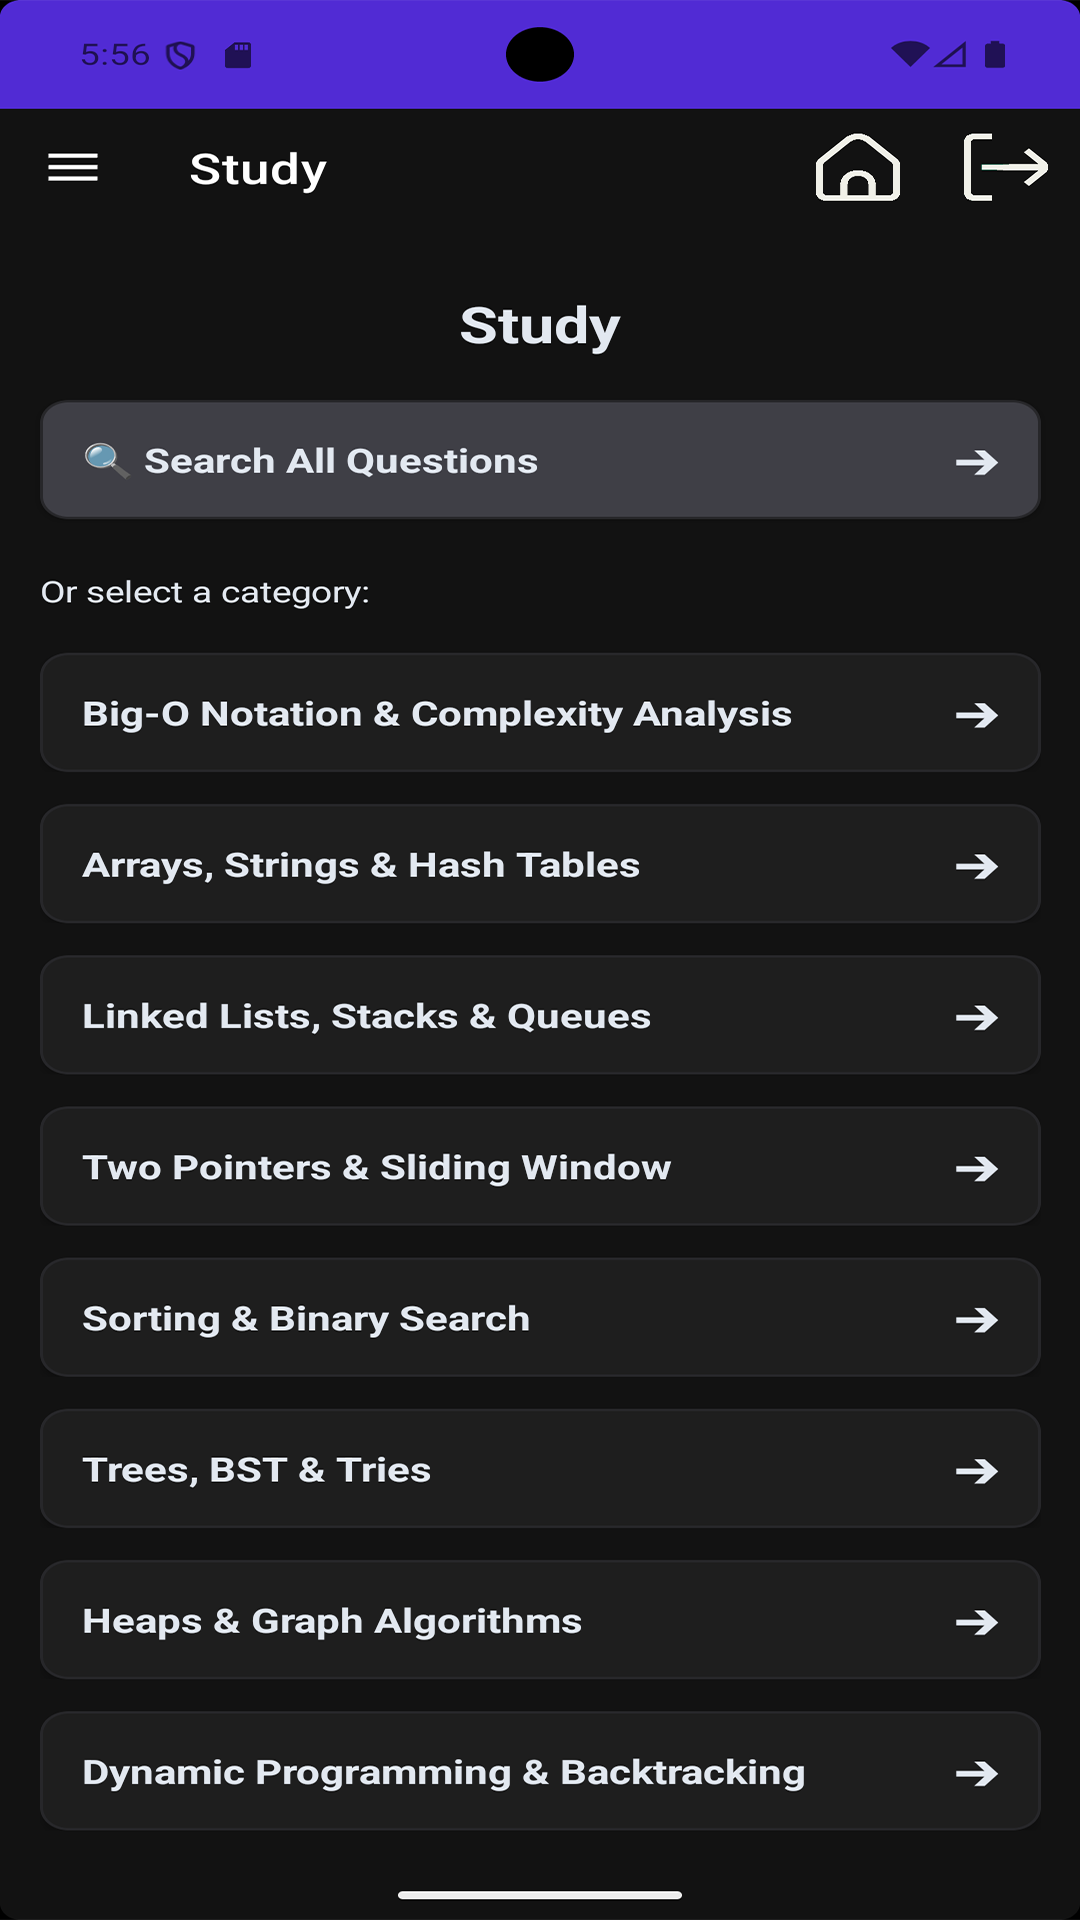Tap the arrow beside Heaps & Graph Algorithms
Screen dimensions: 1080x1920
(977, 1622)
